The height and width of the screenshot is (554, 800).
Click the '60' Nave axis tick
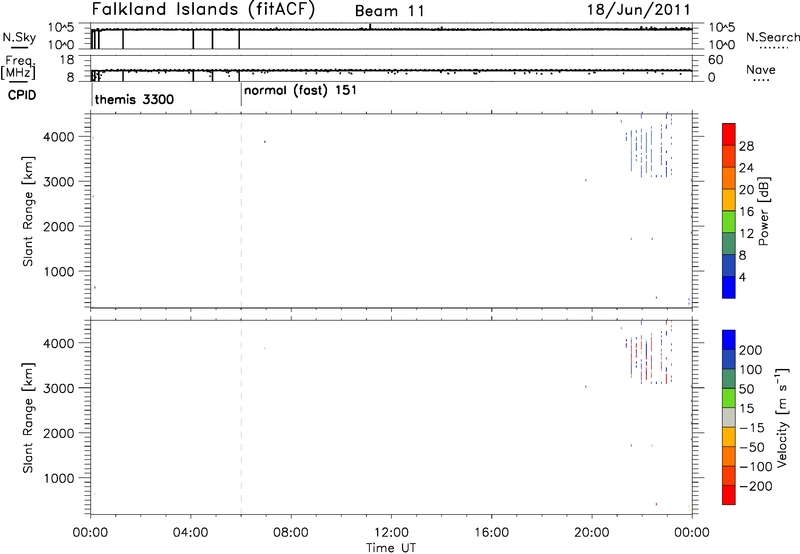[716, 60]
